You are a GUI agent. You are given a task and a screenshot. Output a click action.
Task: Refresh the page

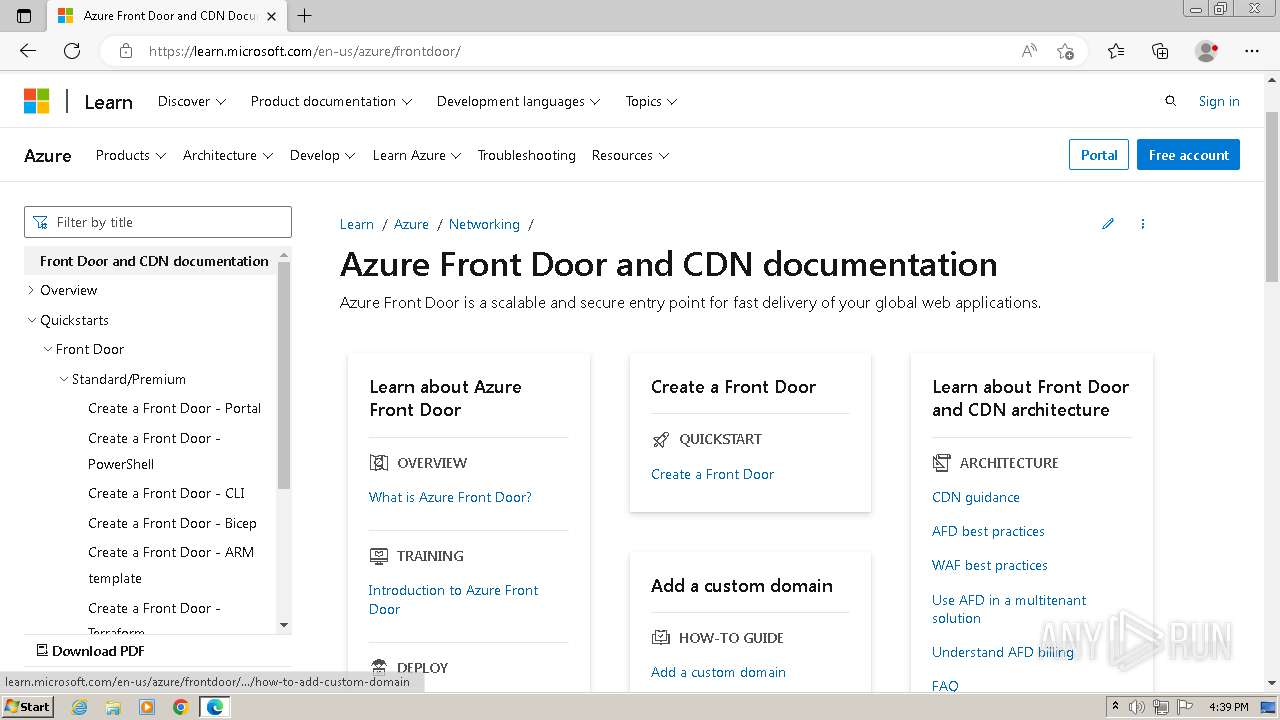pyautogui.click(x=72, y=51)
